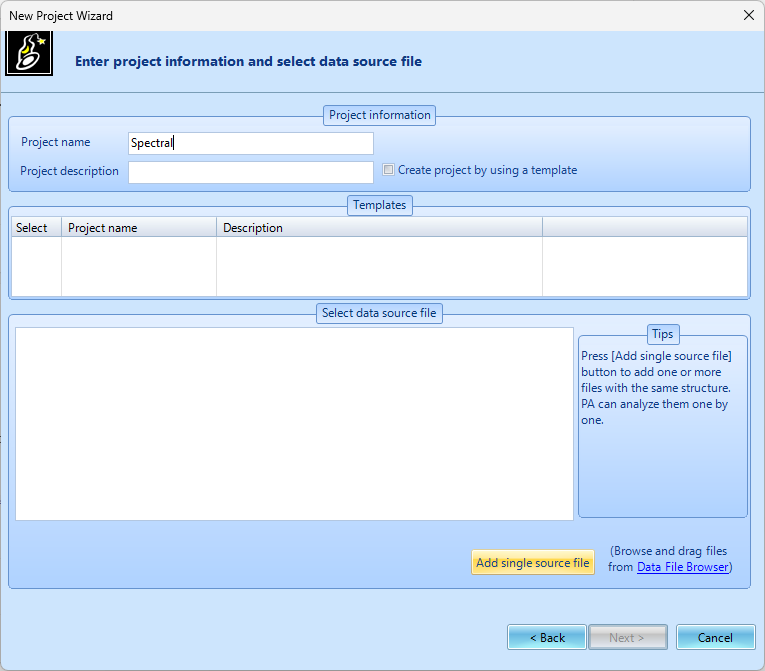Click the tips text about adding source files
The height and width of the screenshot is (671, 765).
click(x=656, y=388)
